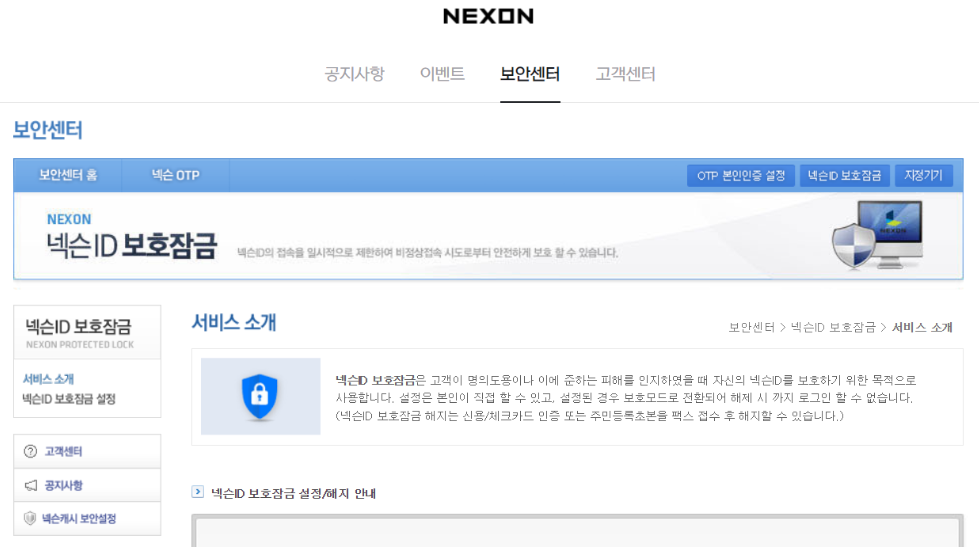This screenshot has height=552, width=979.
Task: Go to the 보안센터 홈 tab in the blue bar
Action: [68, 175]
